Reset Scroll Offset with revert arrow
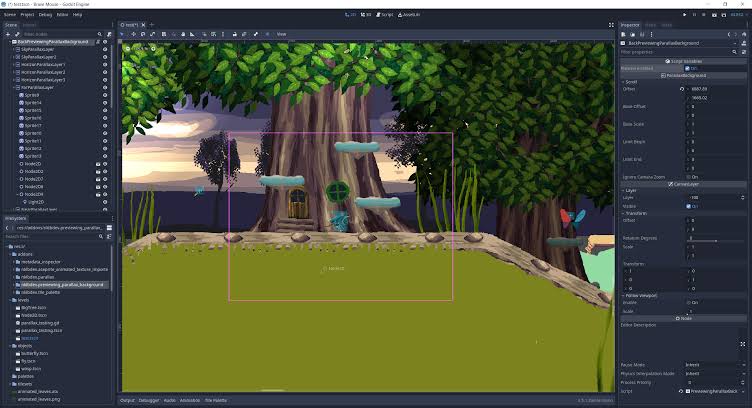This screenshot has width=752, height=408. click(x=682, y=89)
